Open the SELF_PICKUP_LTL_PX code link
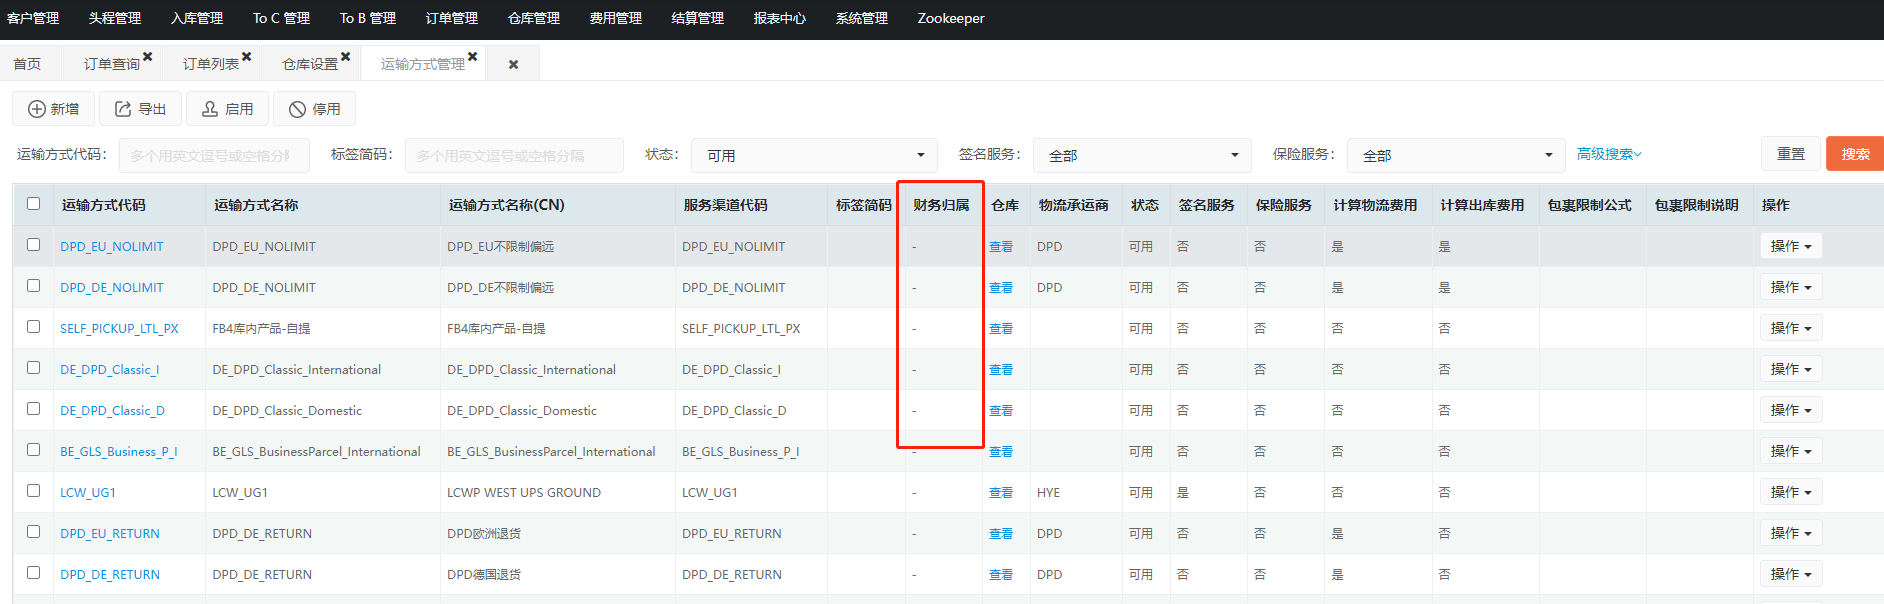 tap(119, 329)
